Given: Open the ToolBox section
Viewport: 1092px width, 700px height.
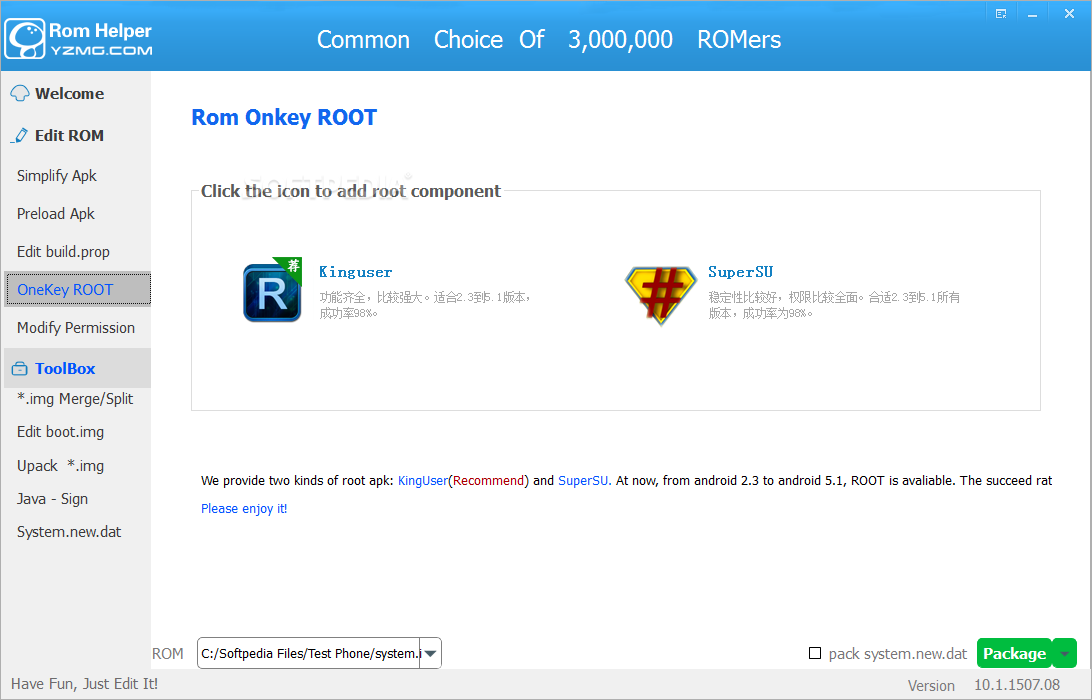Looking at the screenshot, I should point(77,368).
